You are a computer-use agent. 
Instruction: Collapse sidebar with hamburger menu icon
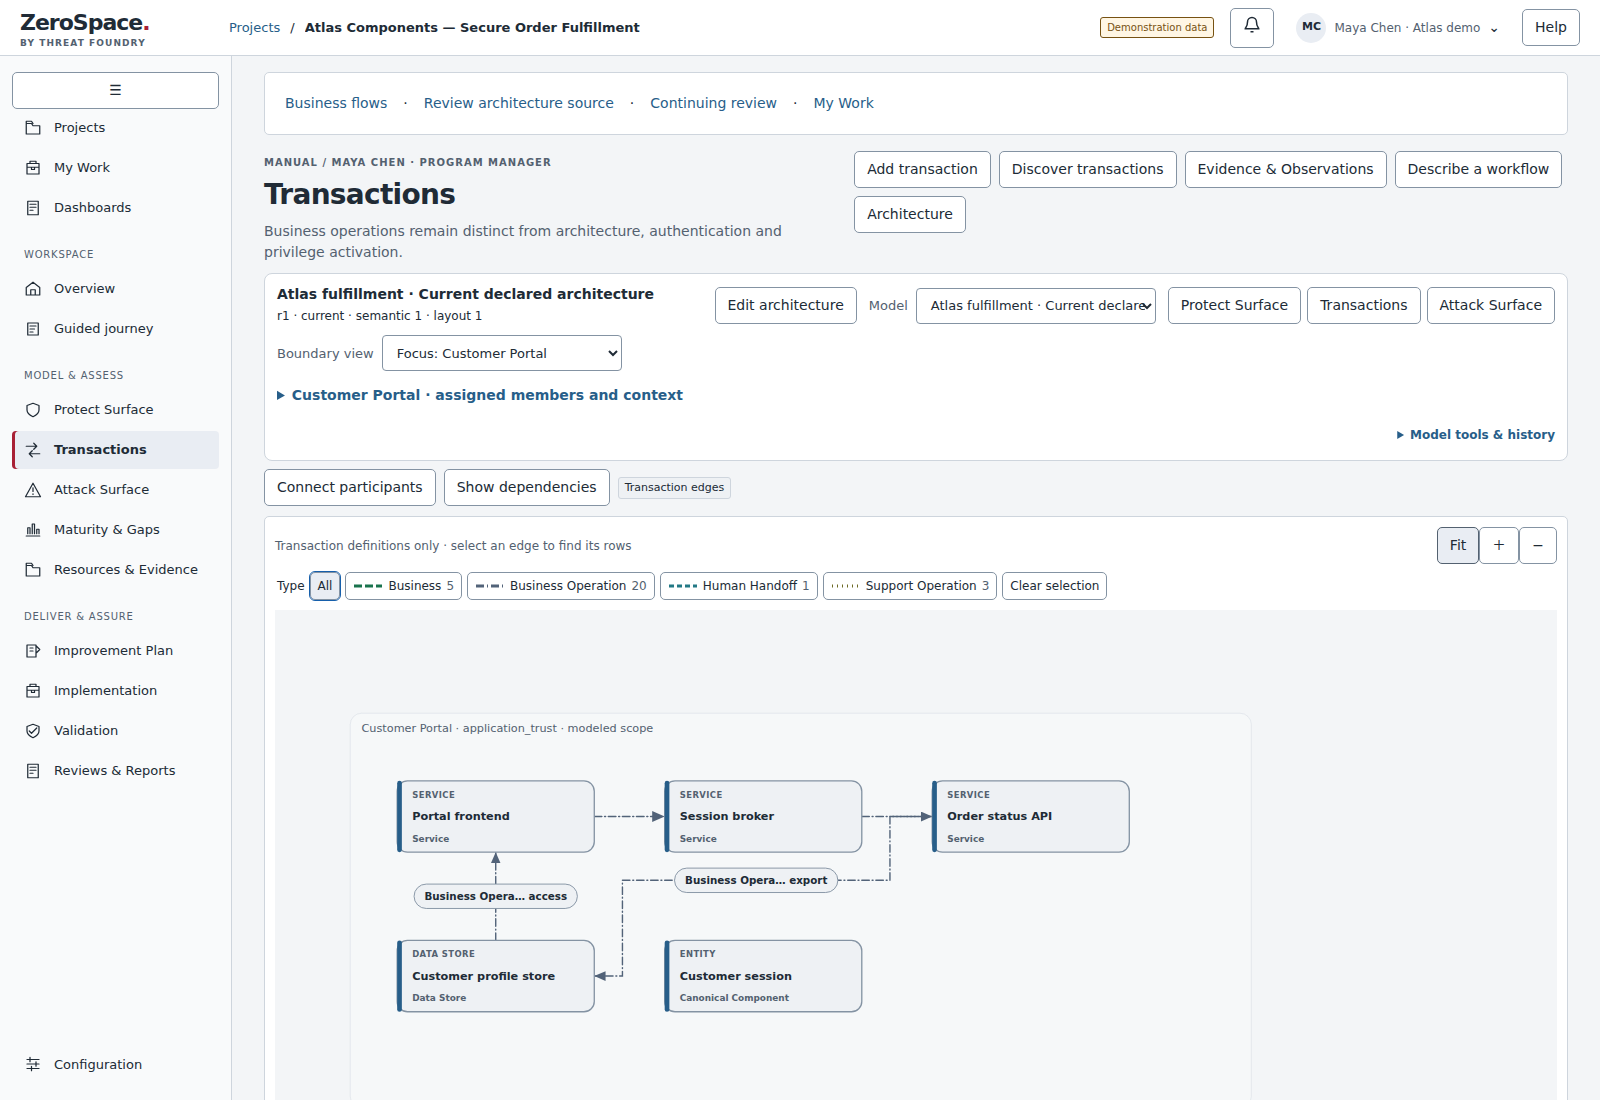coord(115,90)
